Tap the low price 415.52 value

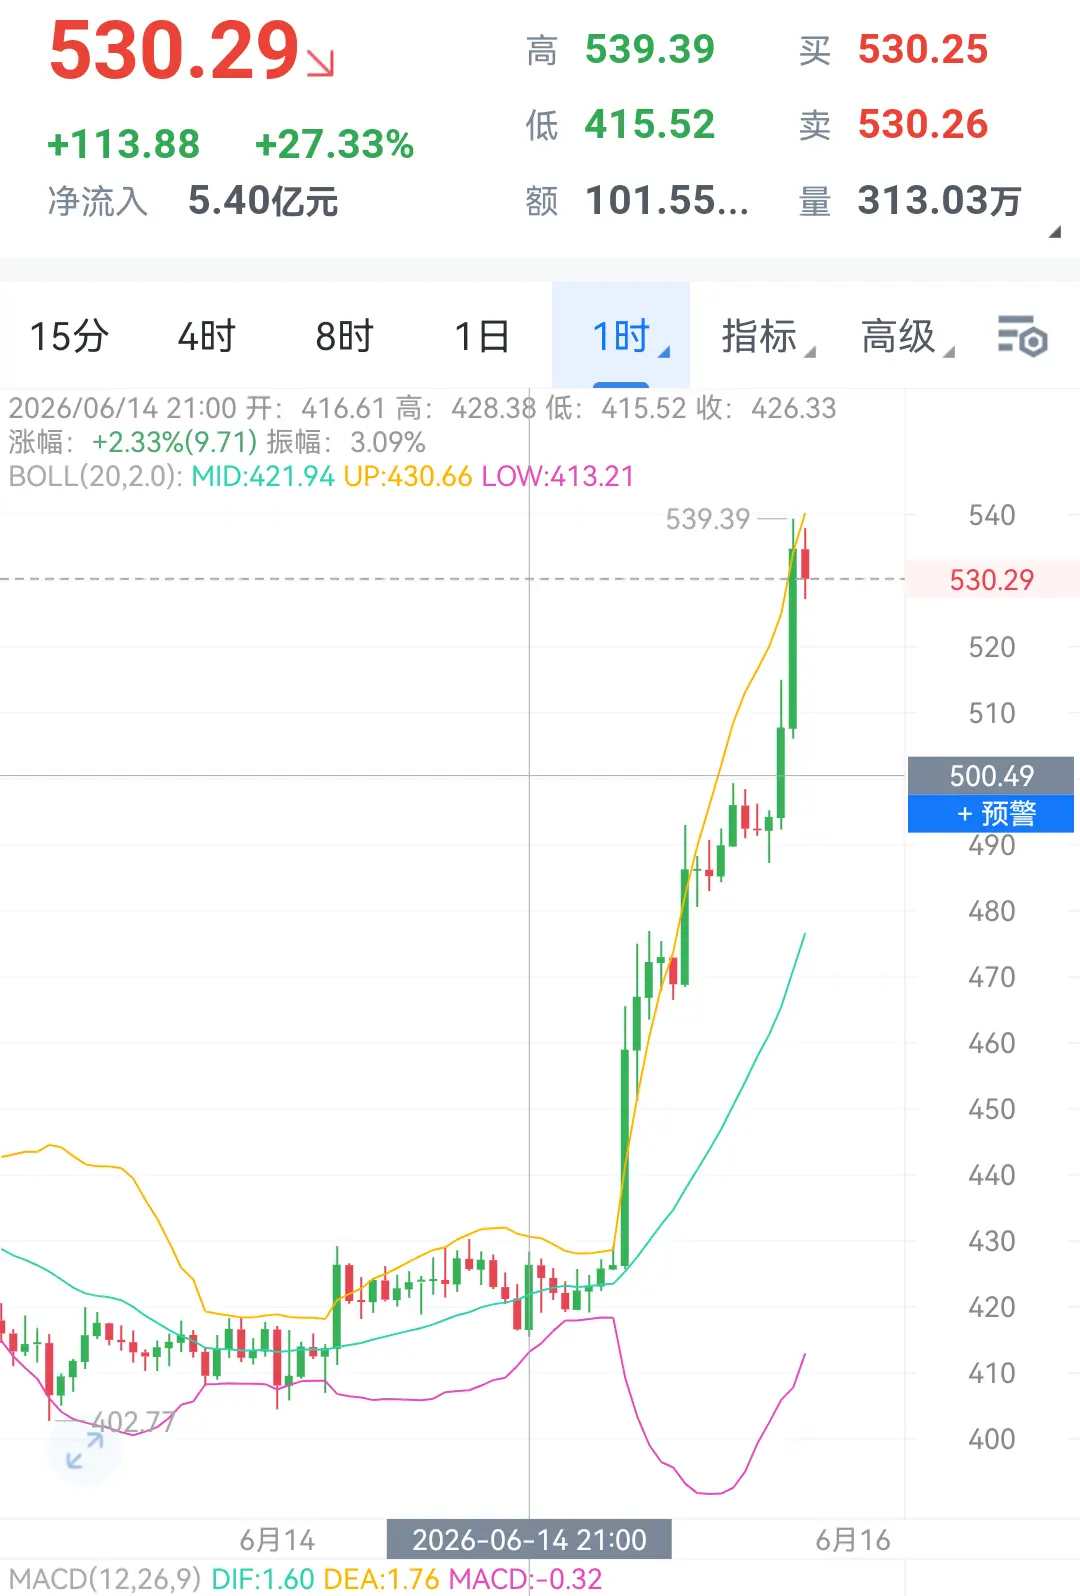(x=650, y=125)
